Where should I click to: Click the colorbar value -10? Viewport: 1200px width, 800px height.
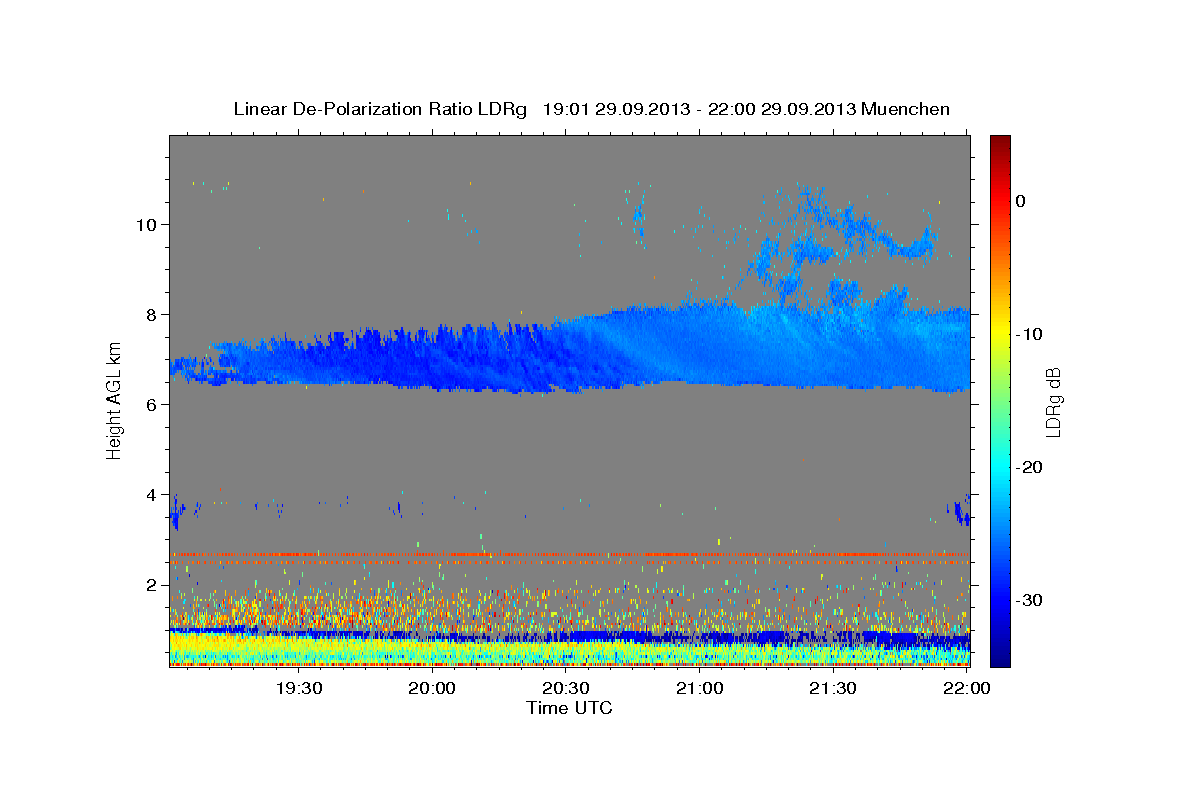[x=1028, y=334]
